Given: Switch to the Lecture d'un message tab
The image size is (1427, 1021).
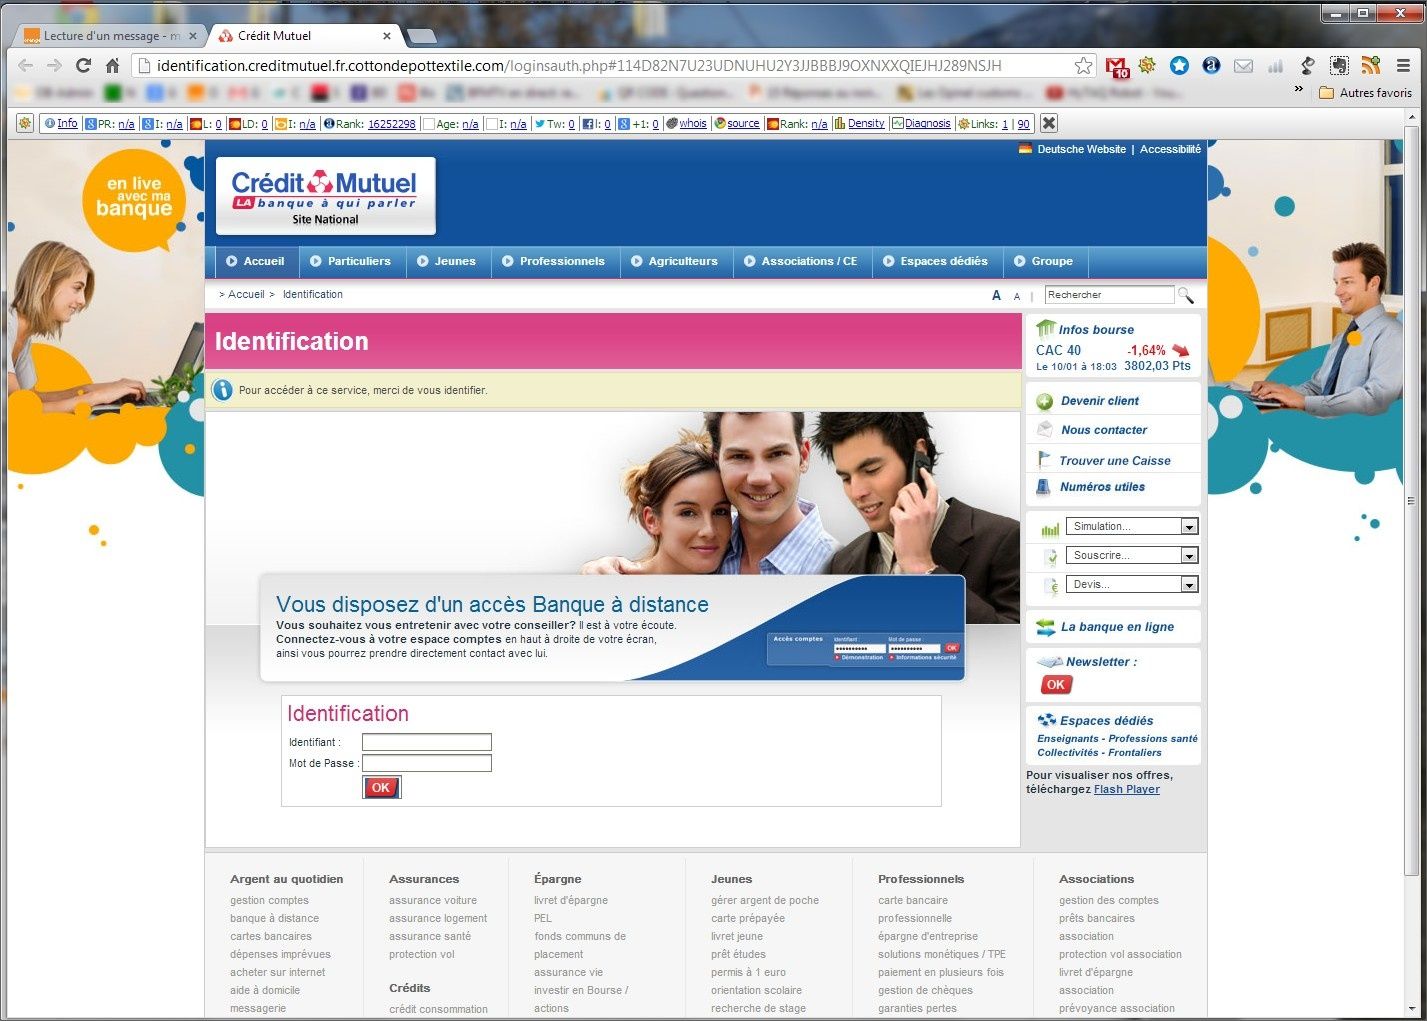Looking at the screenshot, I should [x=105, y=36].
